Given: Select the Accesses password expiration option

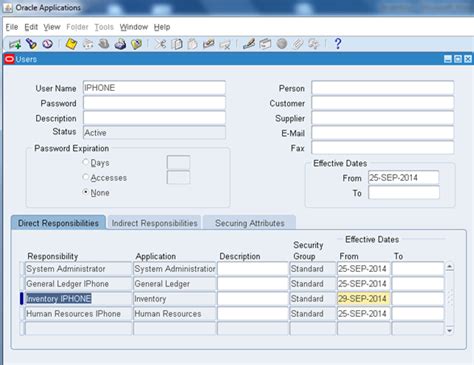Looking at the screenshot, I should pyautogui.click(x=86, y=177).
